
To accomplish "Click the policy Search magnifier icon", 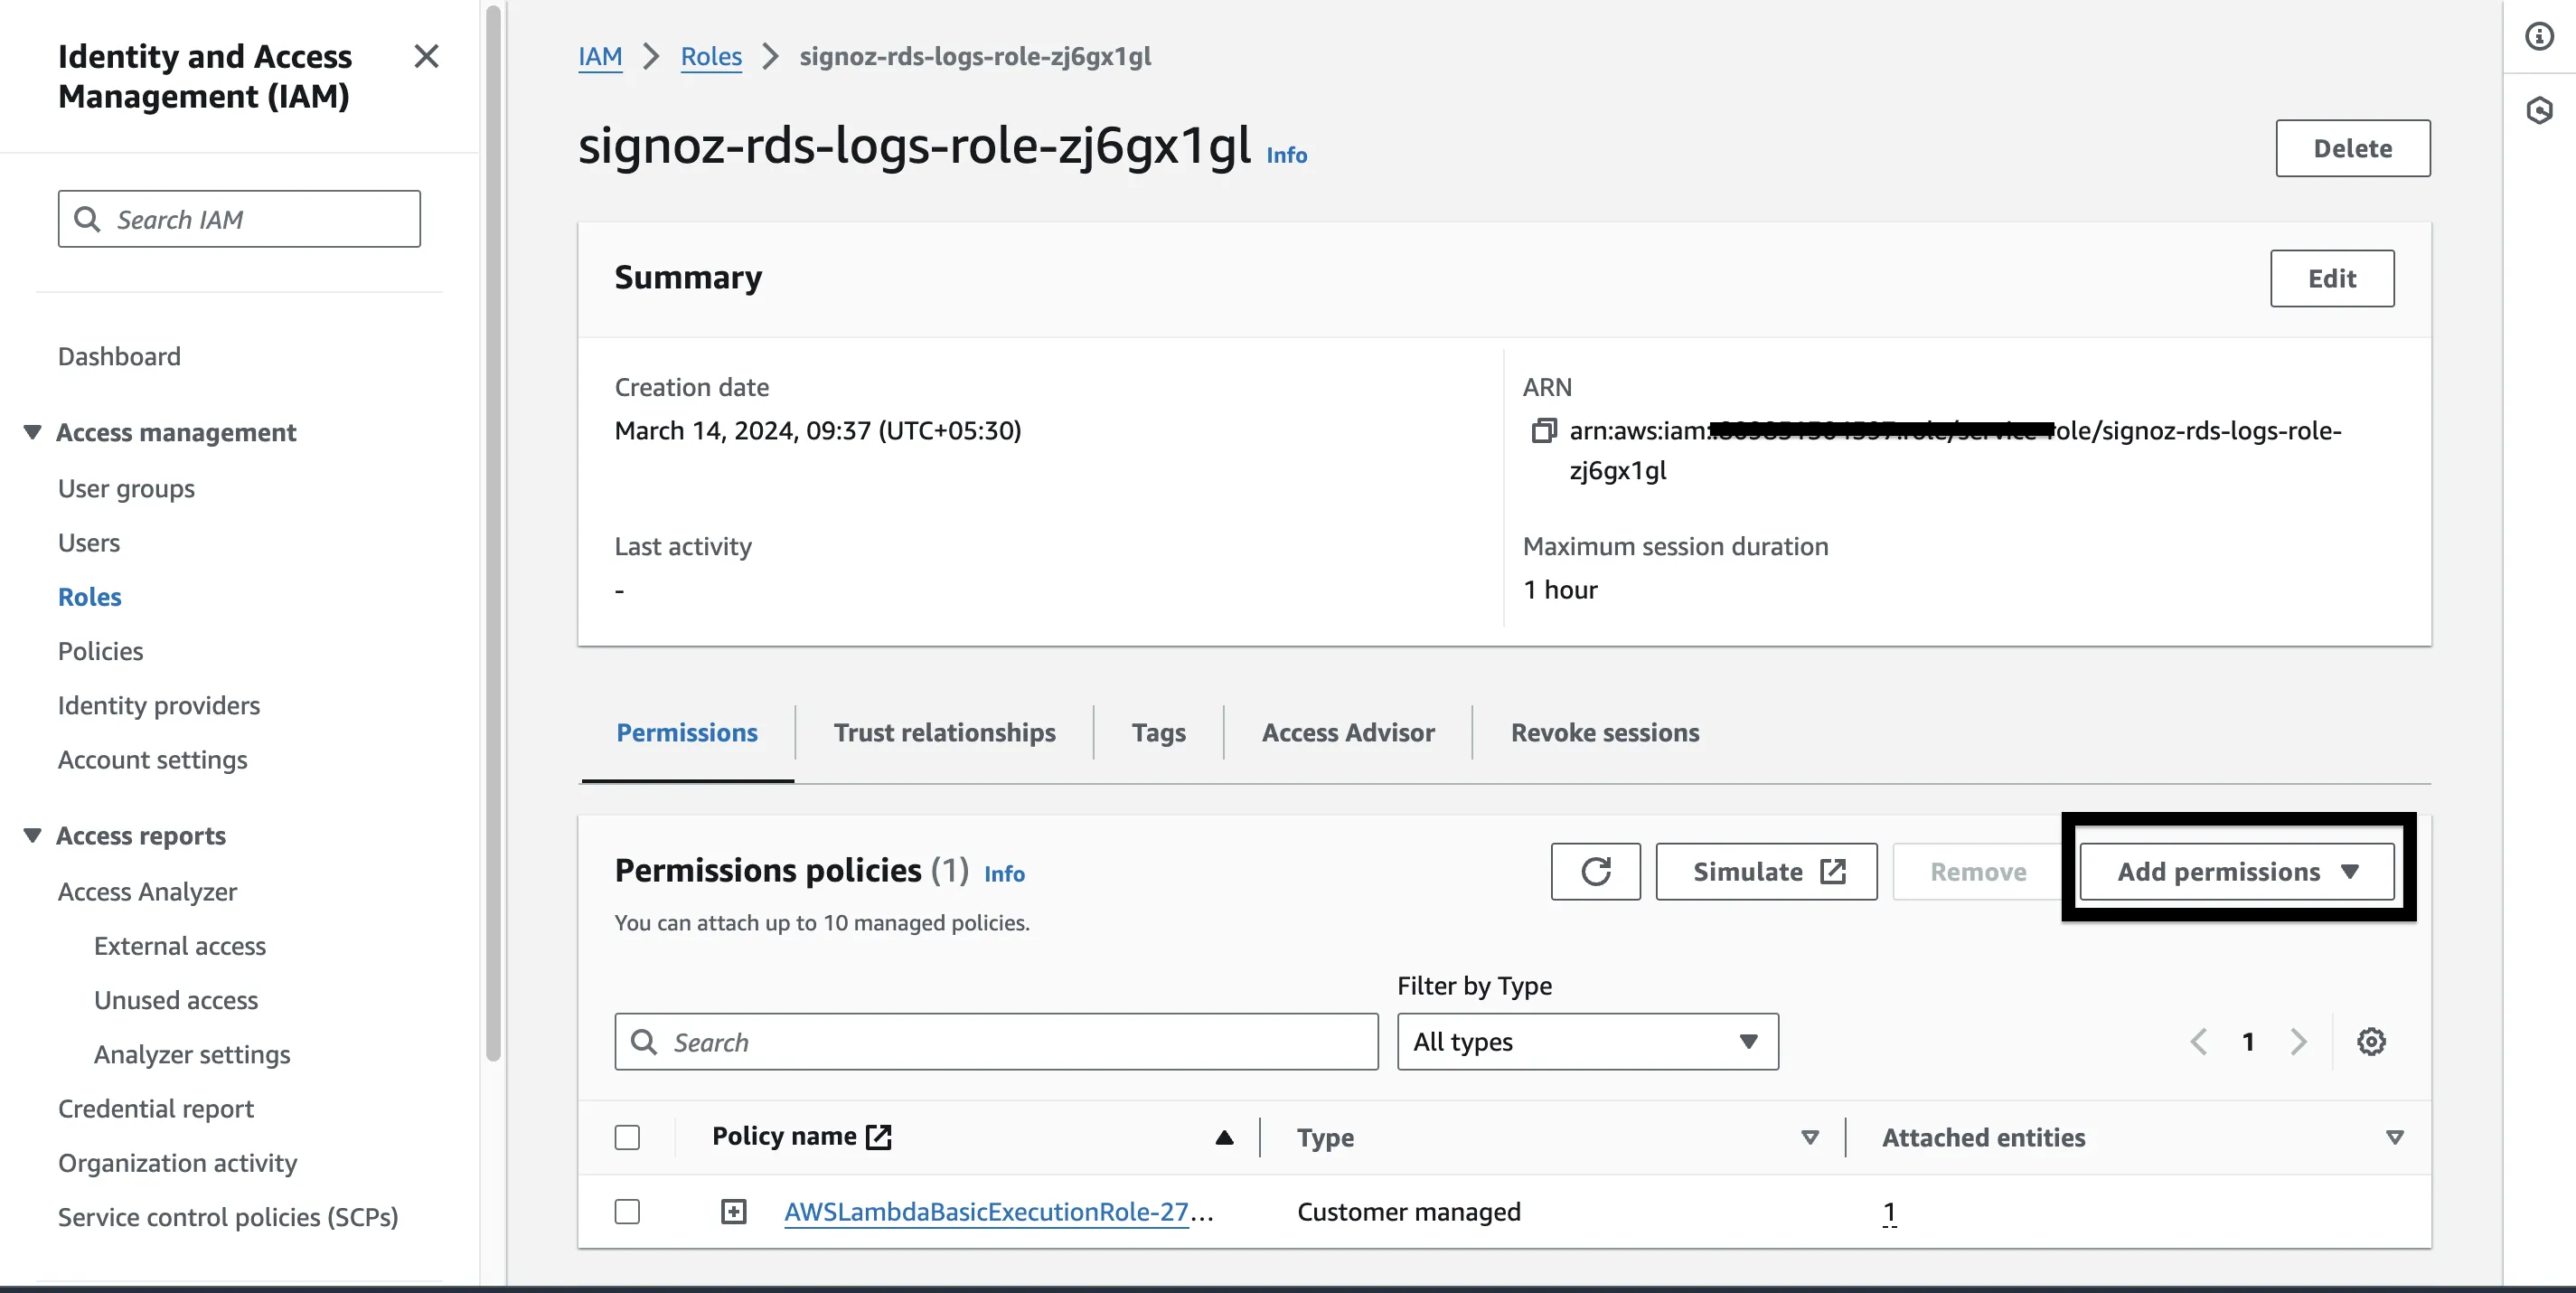I will [x=645, y=1042].
